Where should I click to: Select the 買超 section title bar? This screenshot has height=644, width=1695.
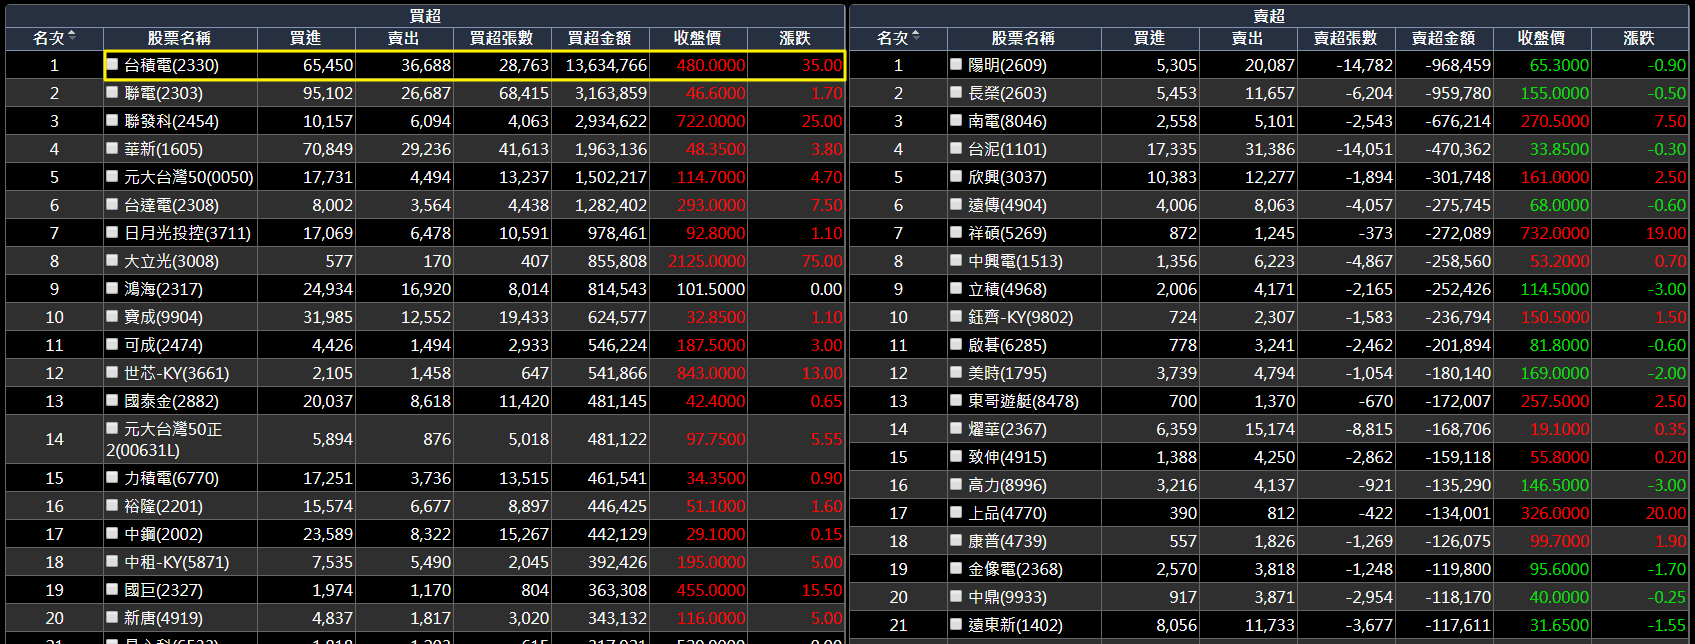pyautogui.click(x=425, y=15)
